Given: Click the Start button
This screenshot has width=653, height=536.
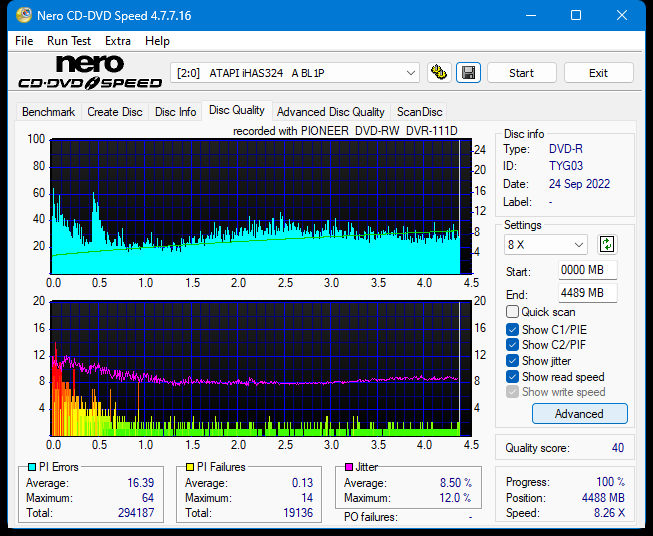Looking at the screenshot, I should pos(521,73).
